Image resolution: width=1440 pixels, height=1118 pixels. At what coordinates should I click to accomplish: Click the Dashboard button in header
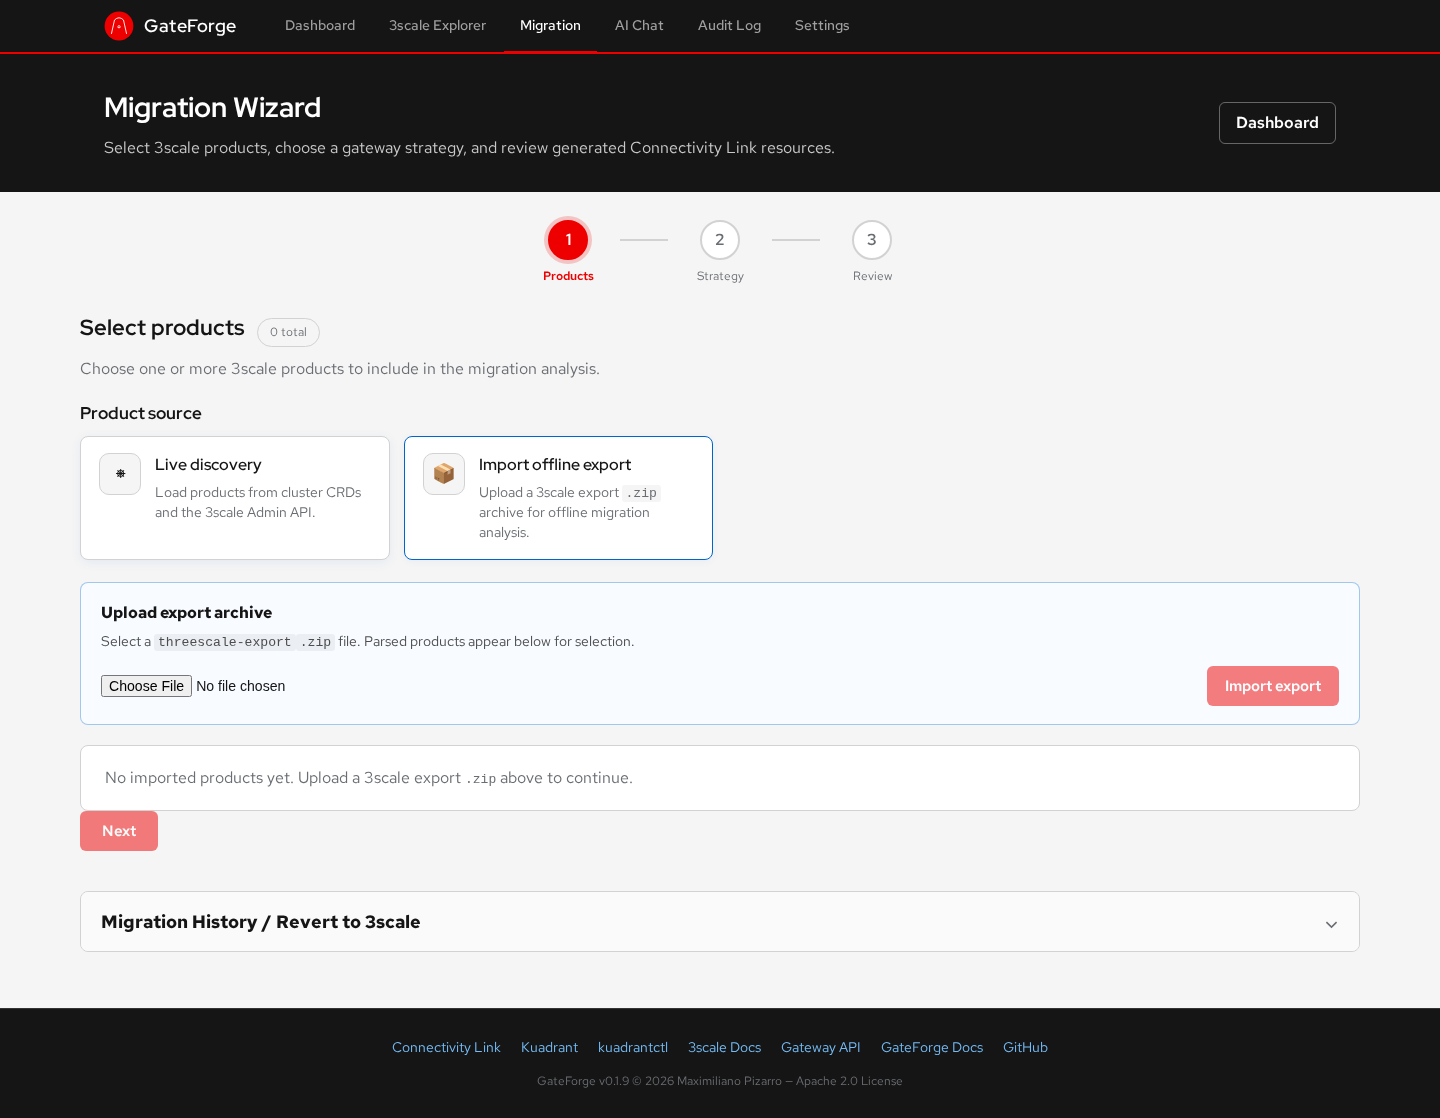click(1277, 123)
